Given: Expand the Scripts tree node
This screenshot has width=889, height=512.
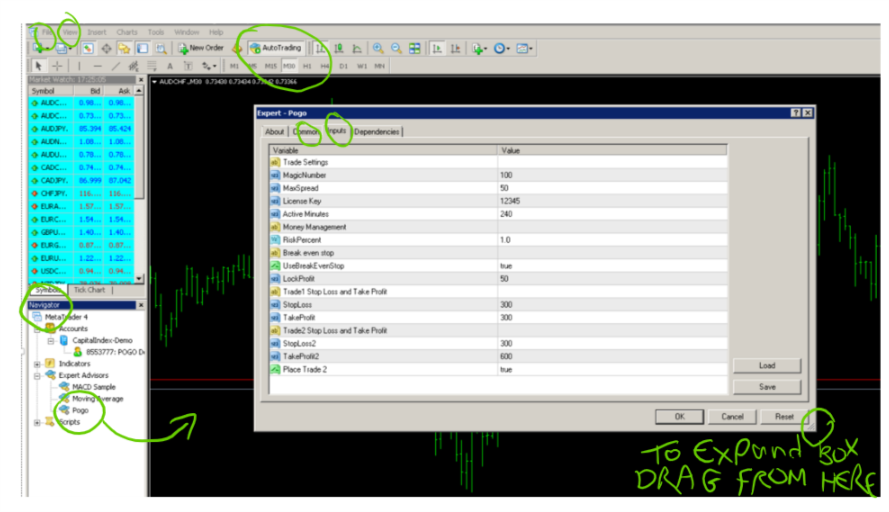Looking at the screenshot, I should 37,422.
